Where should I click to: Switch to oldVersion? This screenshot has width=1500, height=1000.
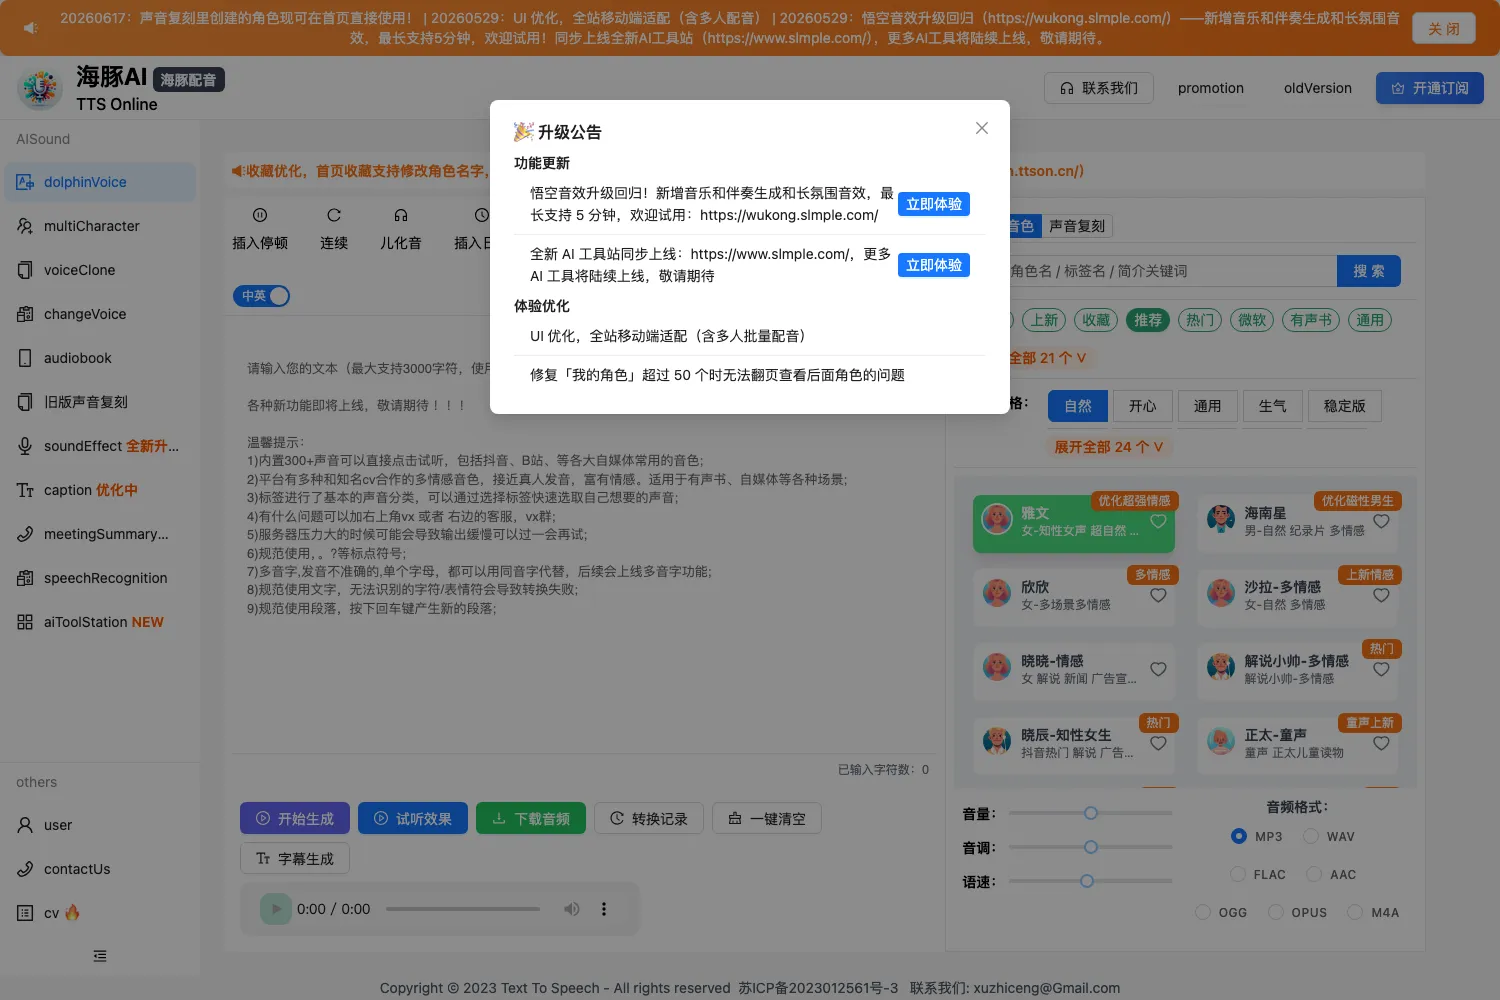pyautogui.click(x=1318, y=88)
